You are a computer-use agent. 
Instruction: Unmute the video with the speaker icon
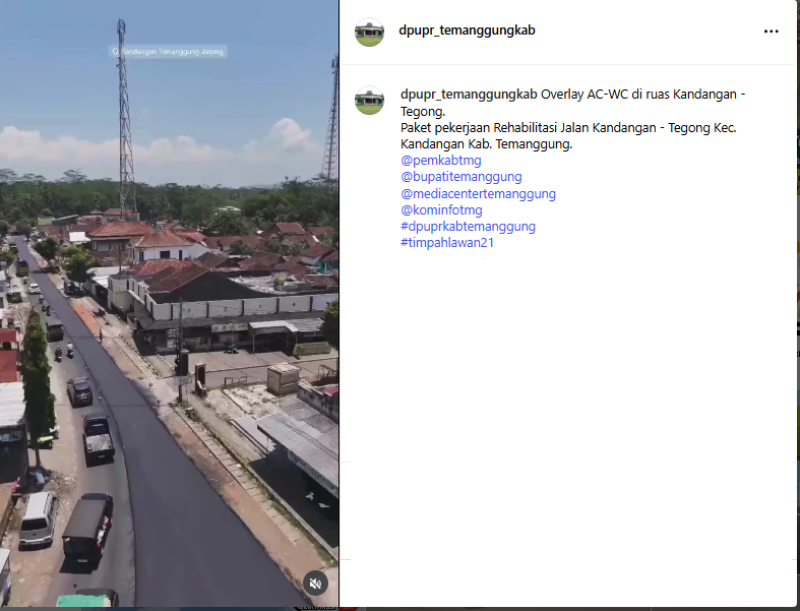315,583
